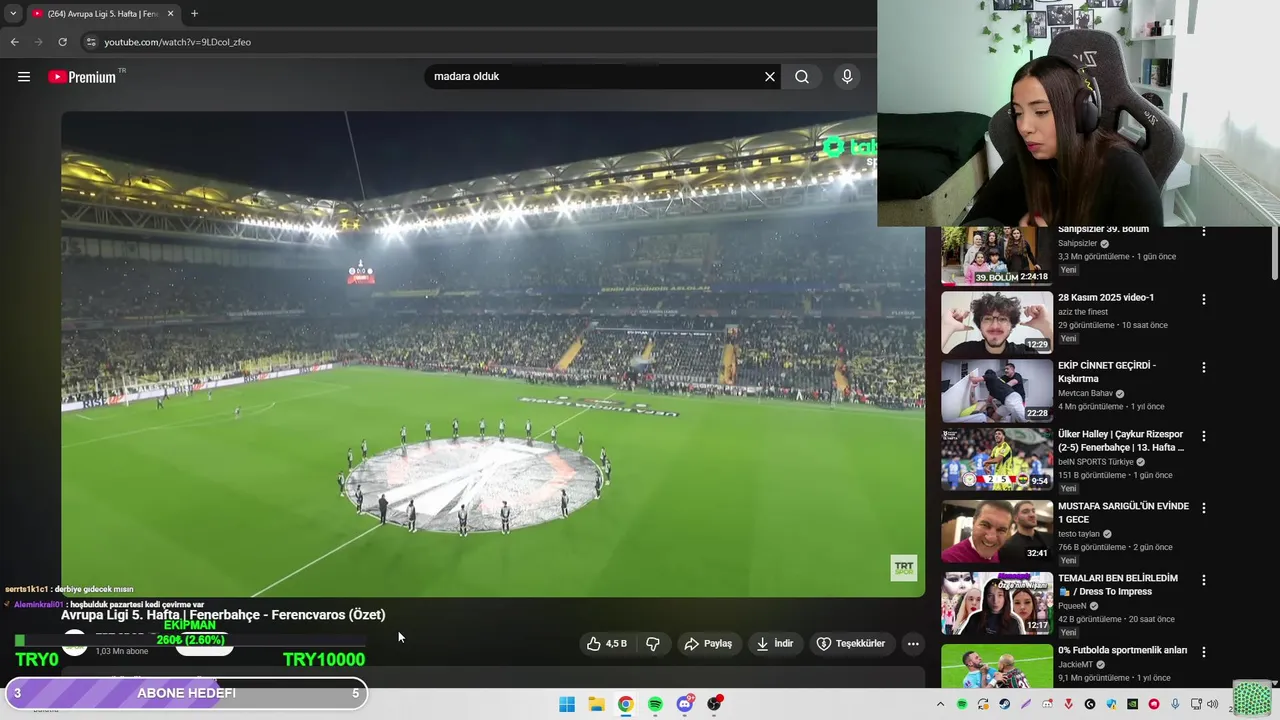Start voice search with the microphone icon
This screenshot has width=1280, height=720.
click(847, 77)
